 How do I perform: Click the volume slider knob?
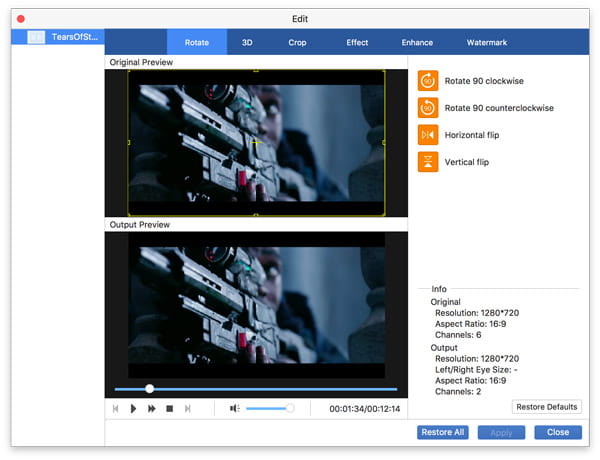[x=290, y=408]
